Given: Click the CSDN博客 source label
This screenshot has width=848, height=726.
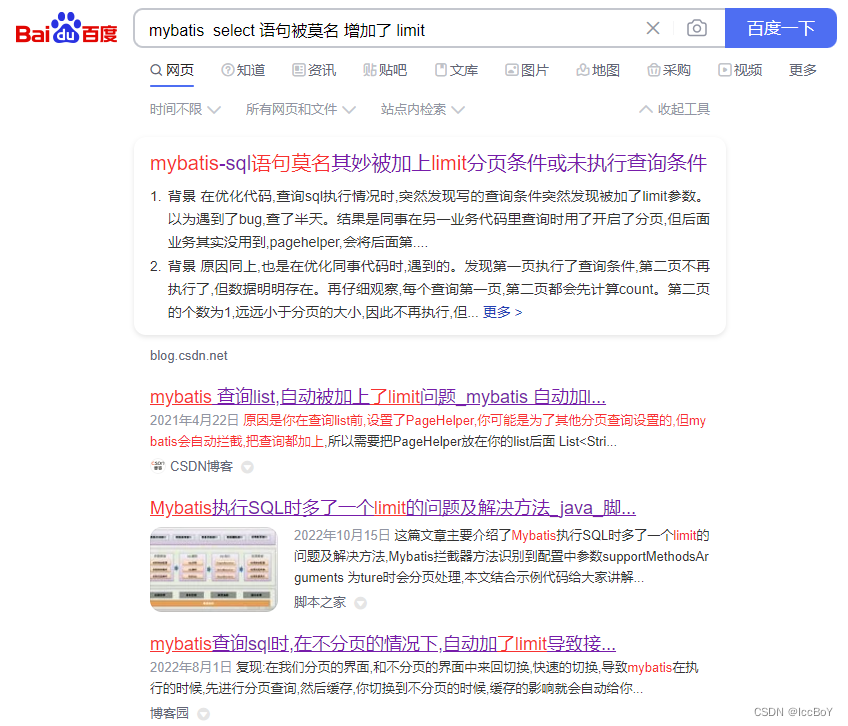Looking at the screenshot, I should coord(201,466).
